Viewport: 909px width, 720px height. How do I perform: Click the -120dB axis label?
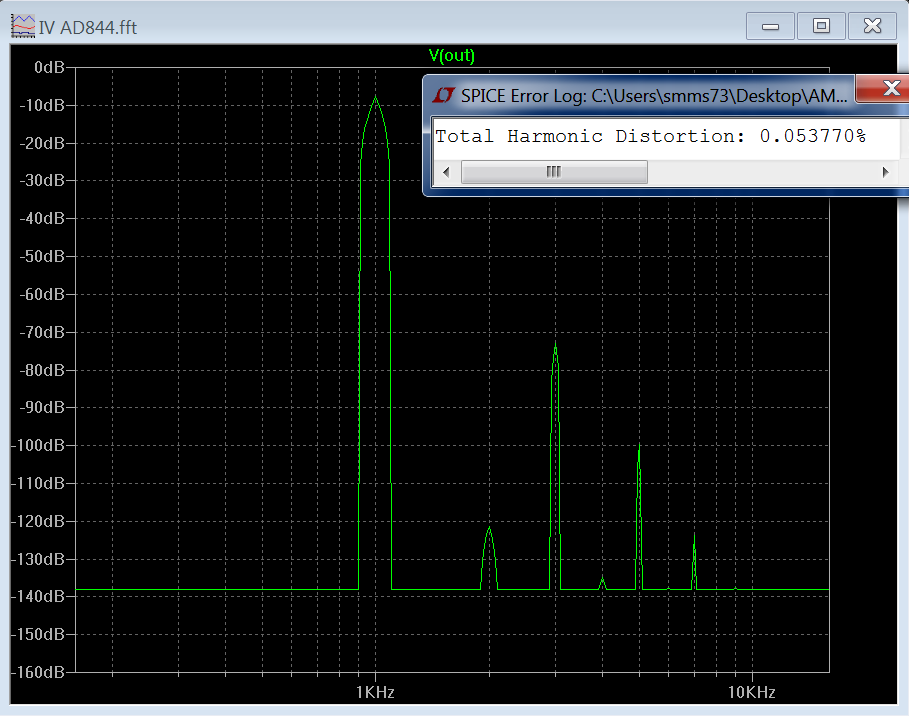click(38, 521)
